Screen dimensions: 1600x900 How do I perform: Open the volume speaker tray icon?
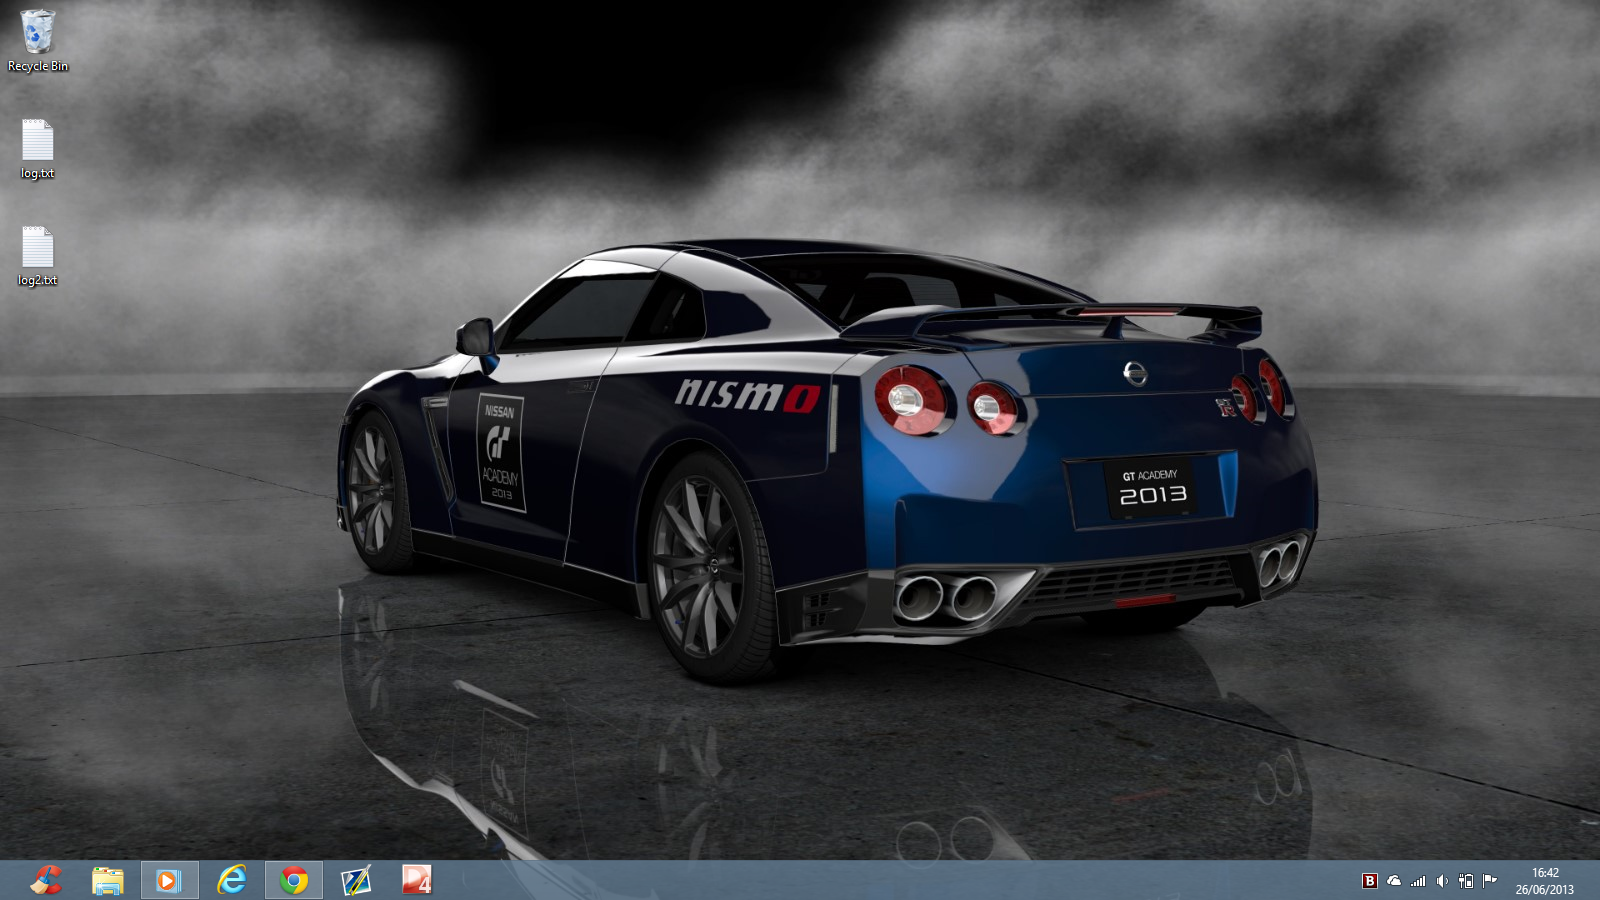(x=1442, y=881)
